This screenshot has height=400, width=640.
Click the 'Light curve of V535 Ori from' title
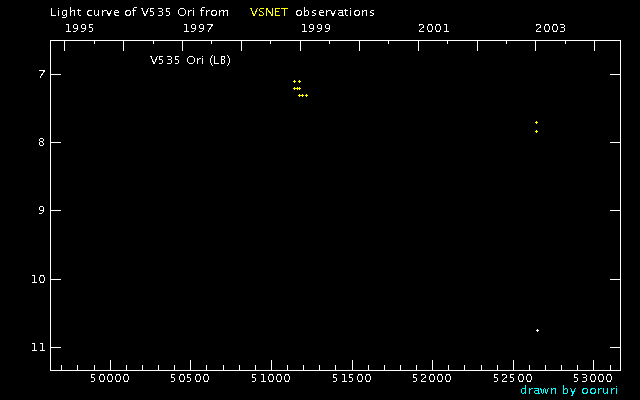[139, 12]
